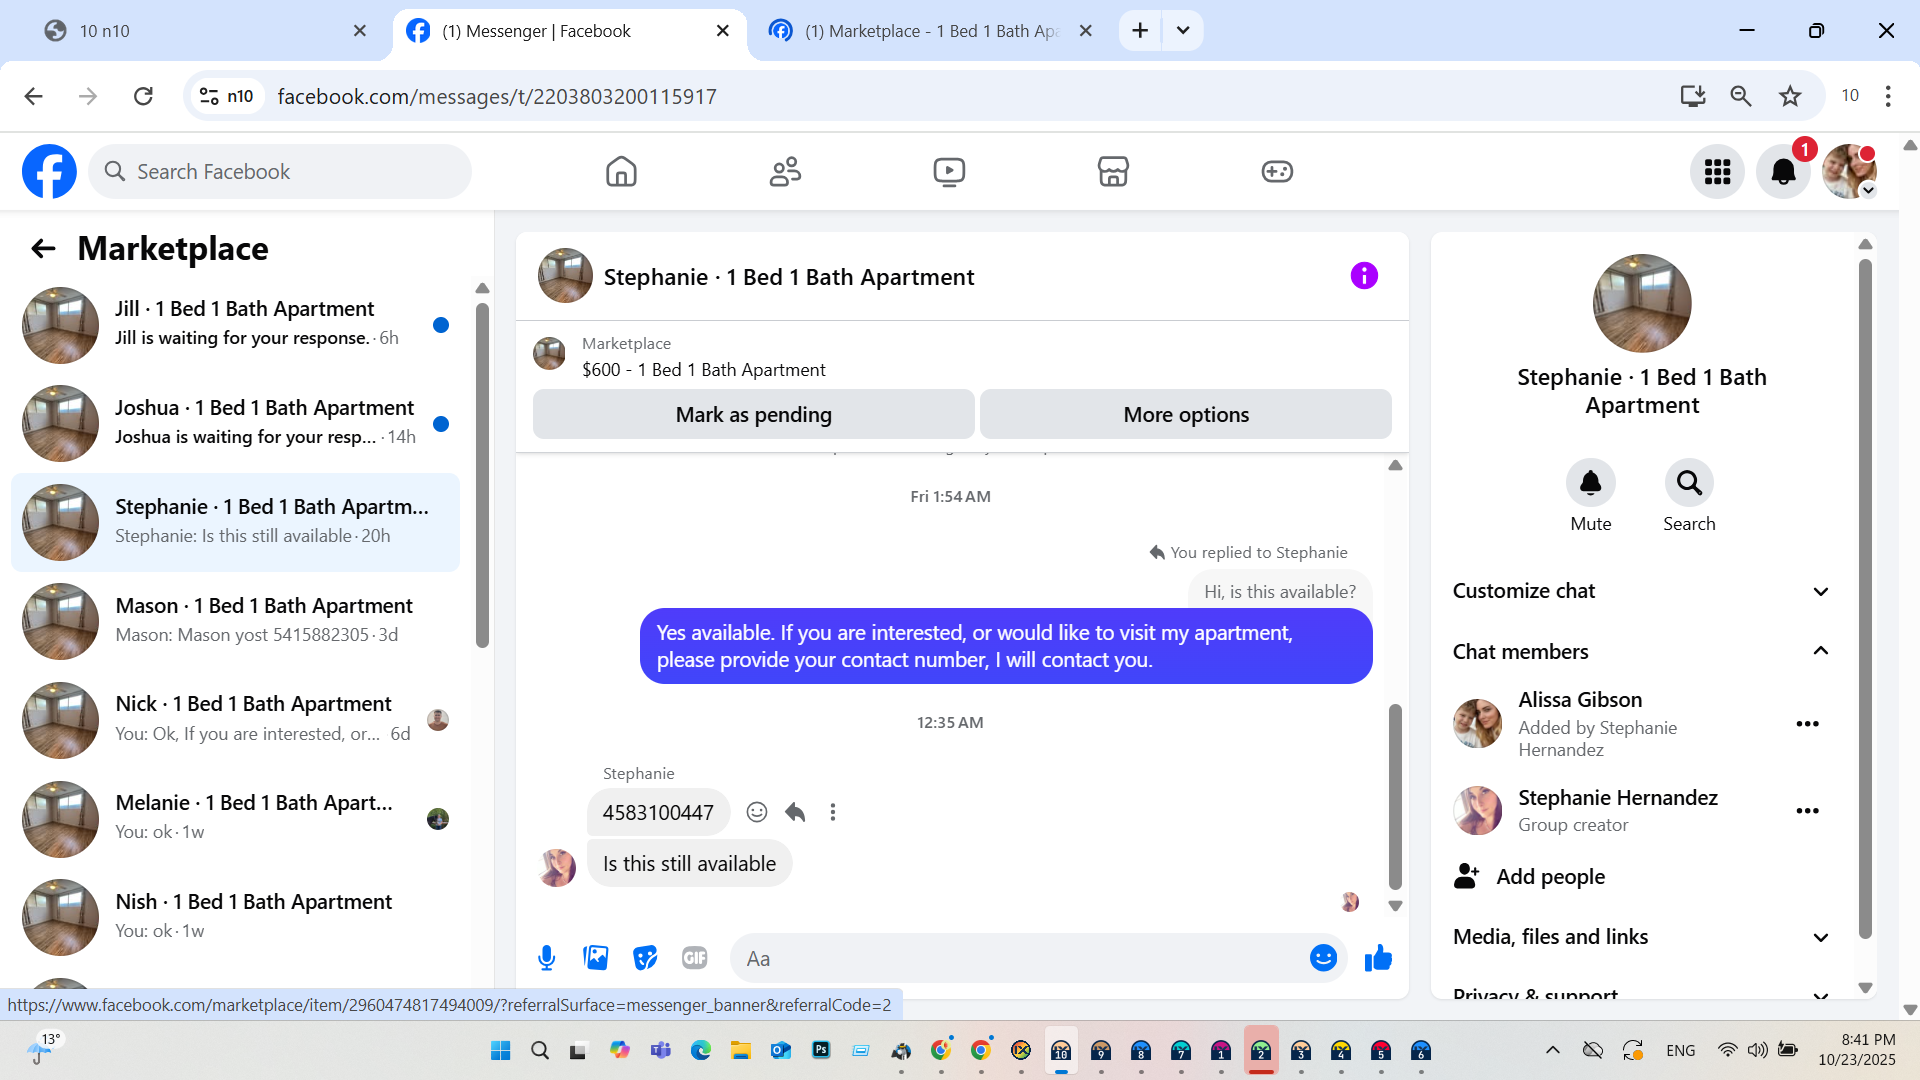1920x1080 pixels.
Task: Open Marketplace from top navigation
Action: coord(1113,172)
